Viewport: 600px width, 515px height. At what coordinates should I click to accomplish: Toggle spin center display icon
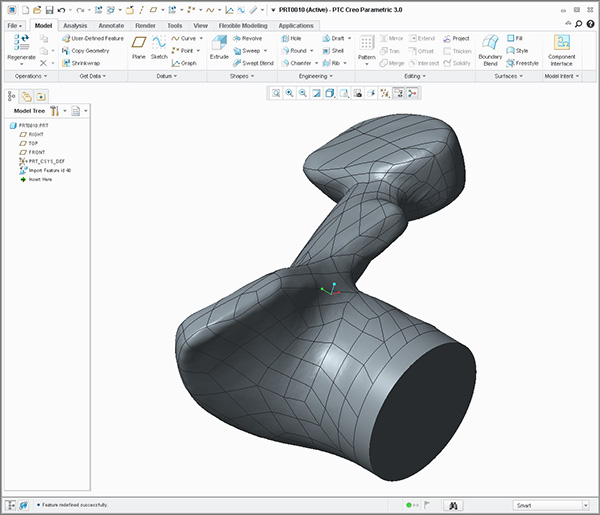coord(412,93)
